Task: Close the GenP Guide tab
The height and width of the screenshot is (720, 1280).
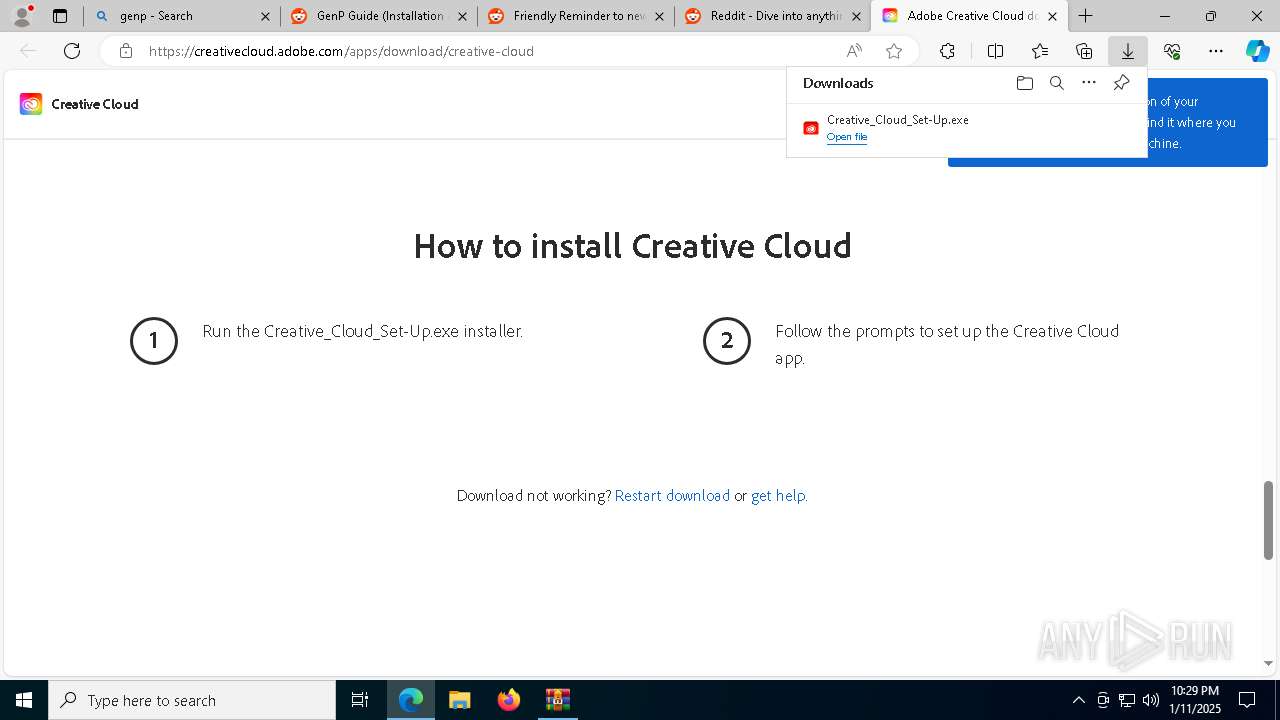Action: coord(462,16)
